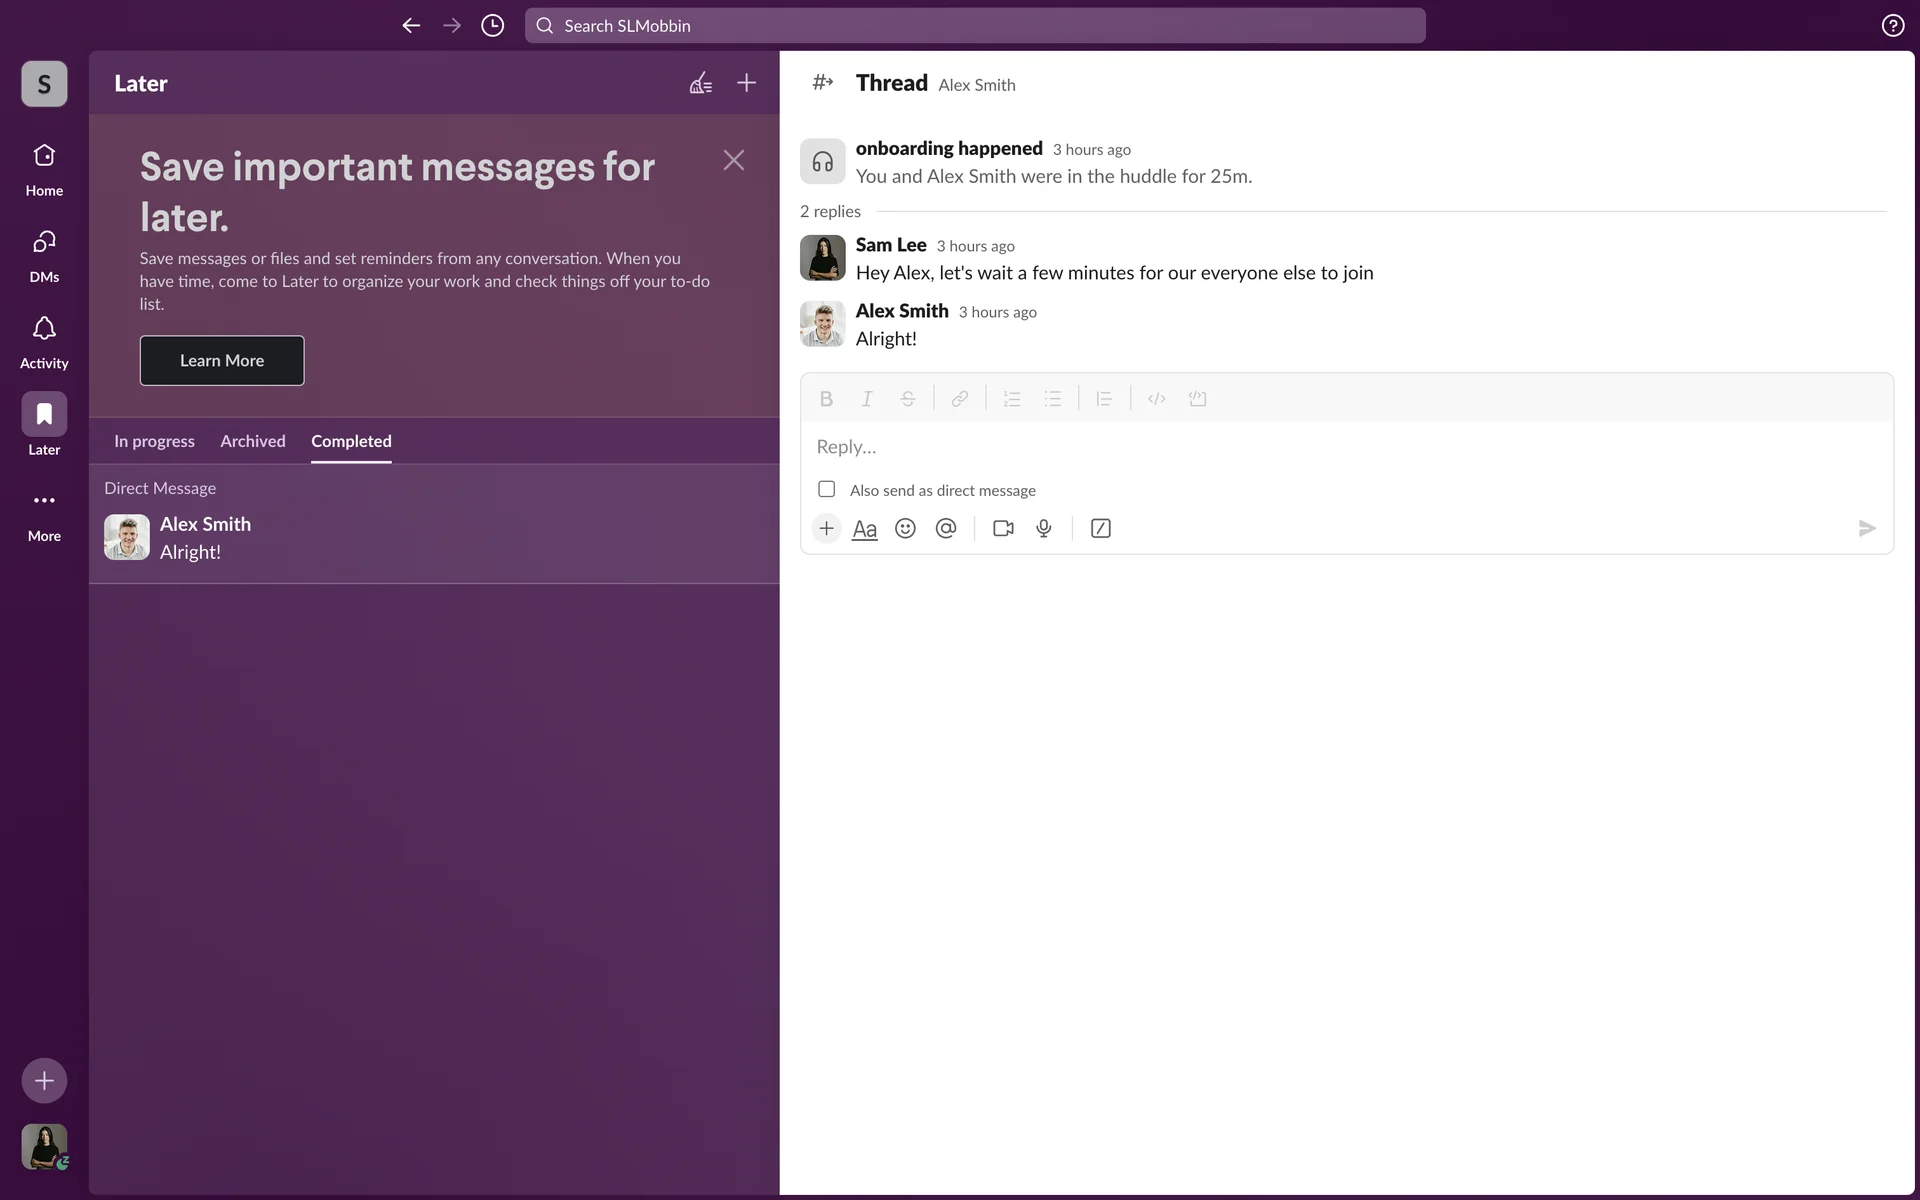Click the emoji picker icon
Viewport: 1920px width, 1200px height.
tap(905, 528)
